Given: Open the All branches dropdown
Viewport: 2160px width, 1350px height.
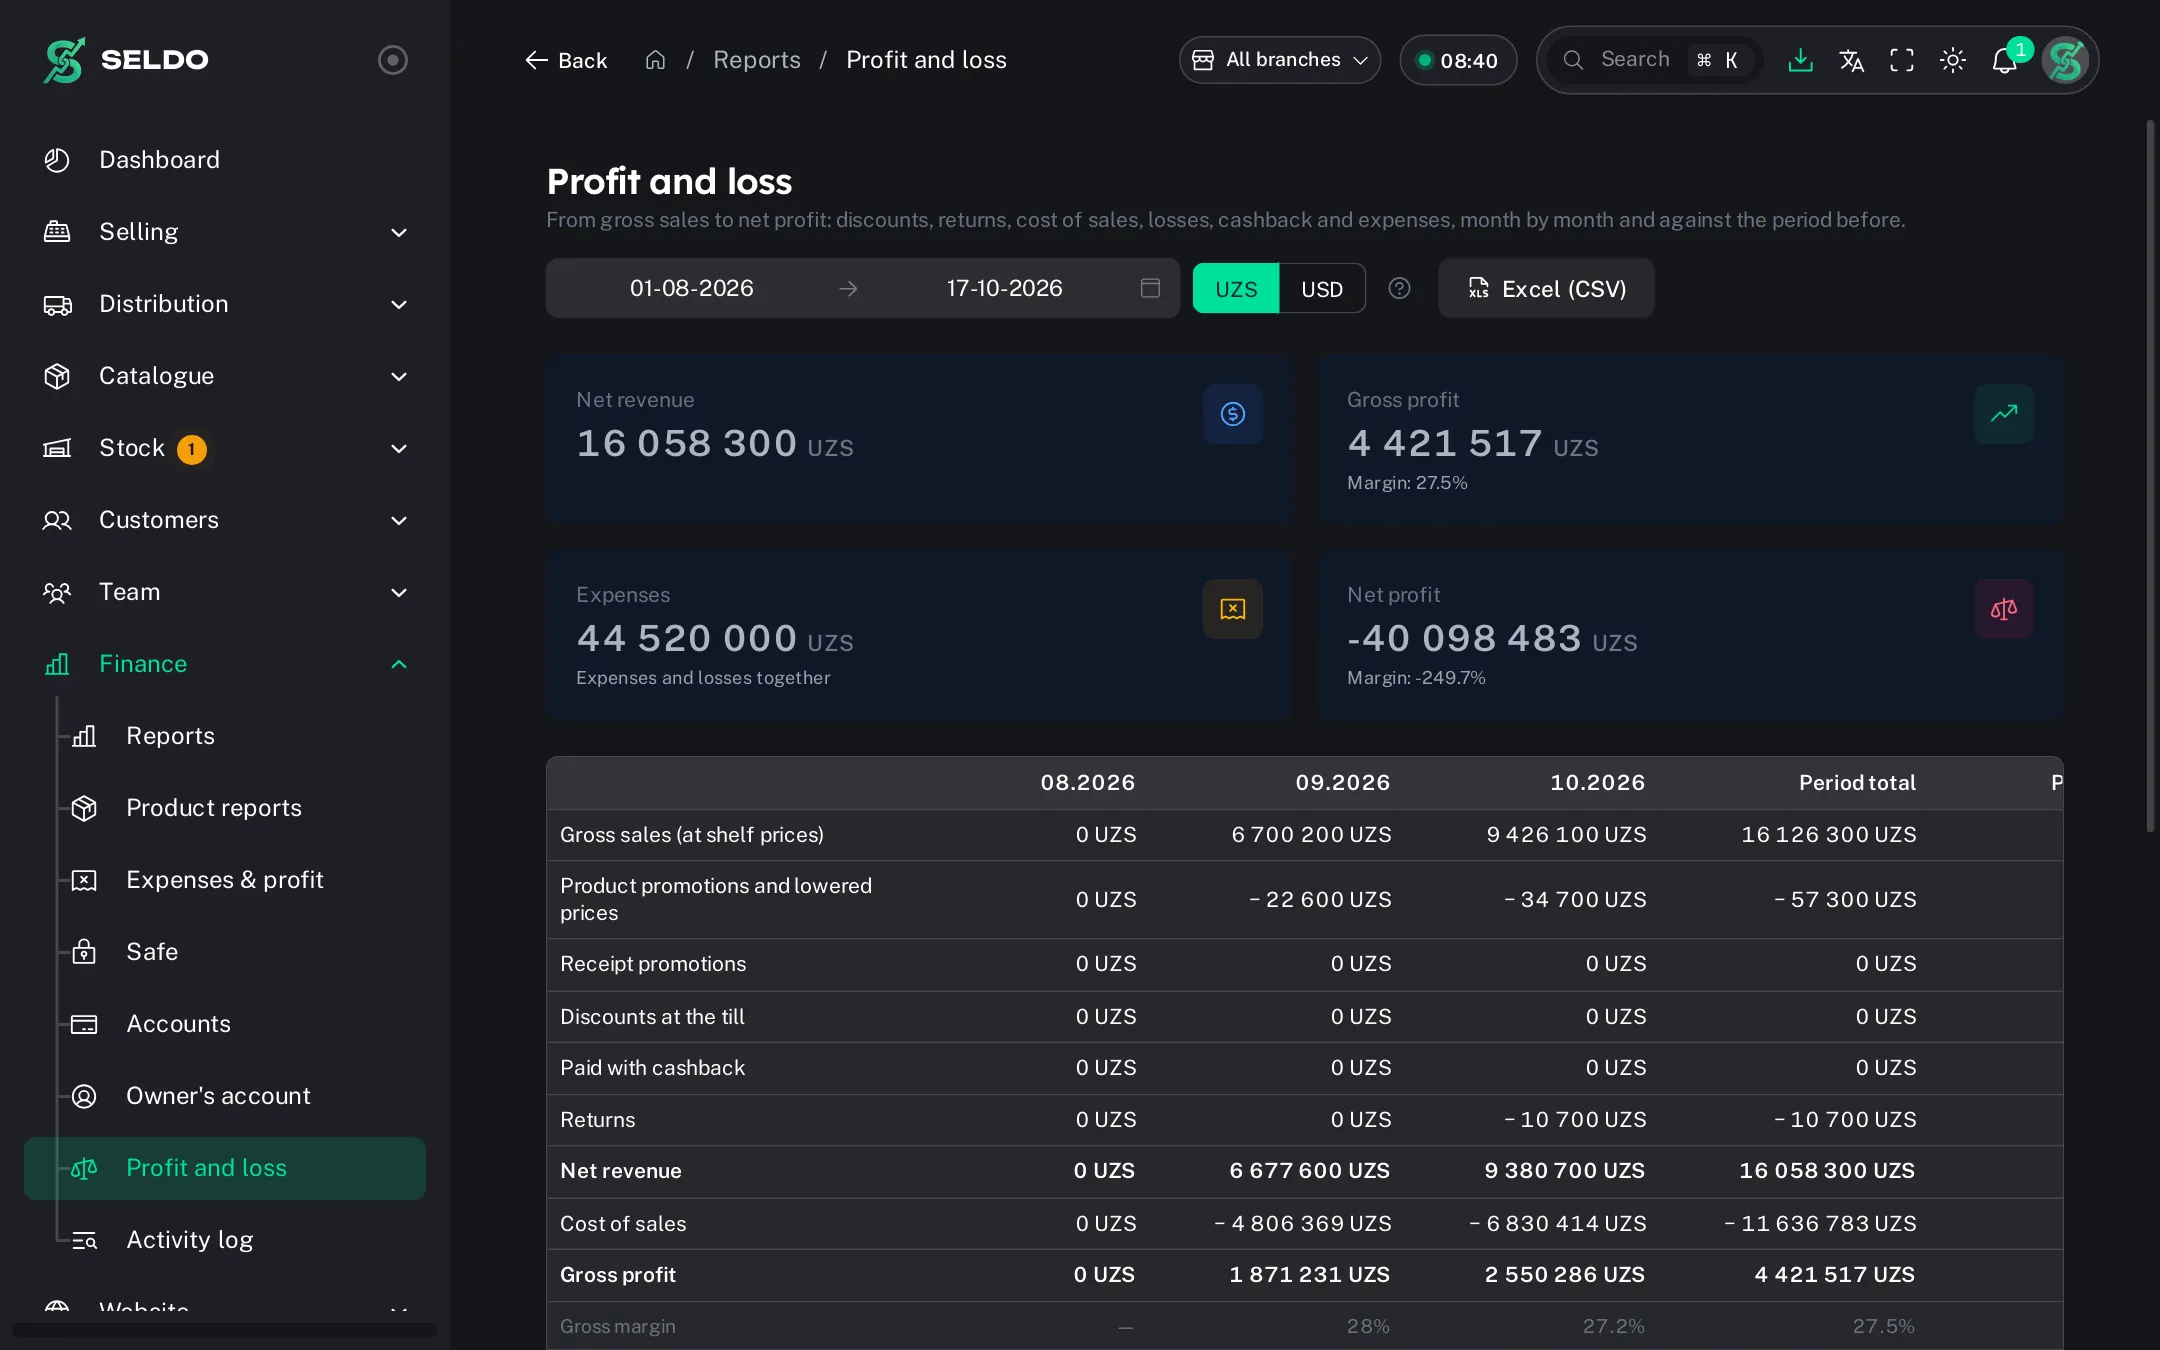Looking at the screenshot, I should tap(1280, 60).
